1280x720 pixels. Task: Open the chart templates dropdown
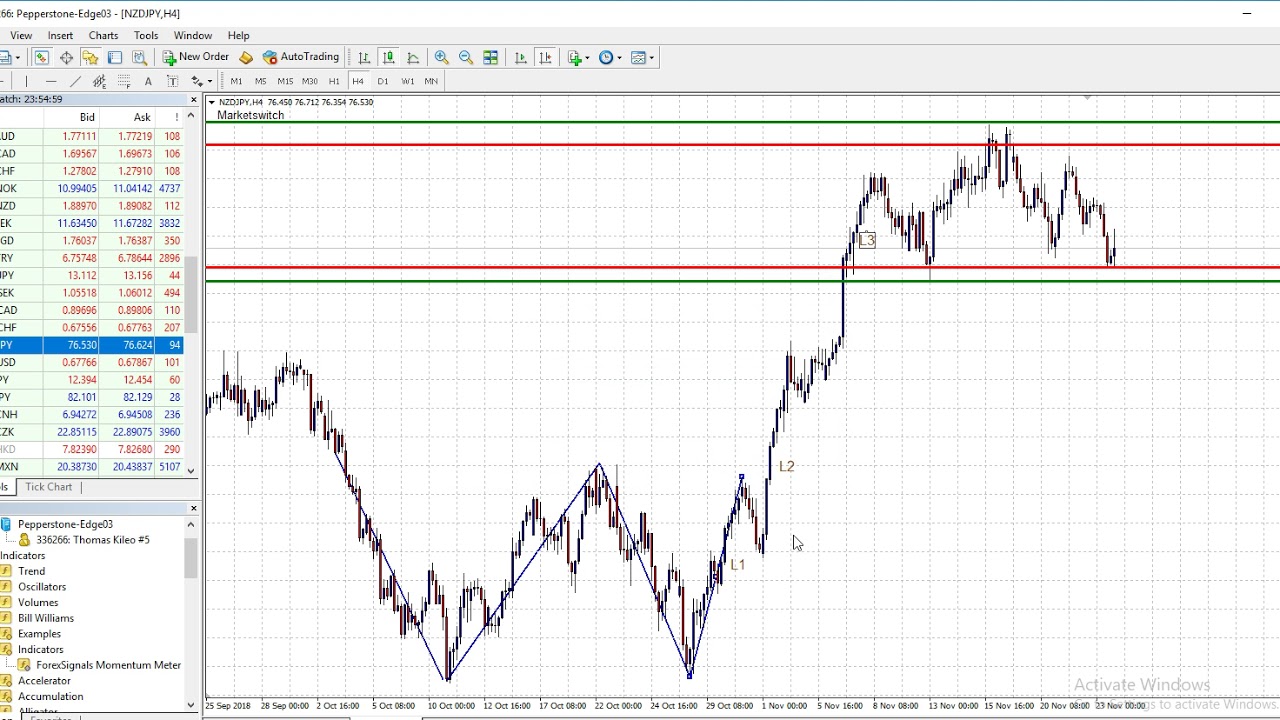(x=642, y=57)
